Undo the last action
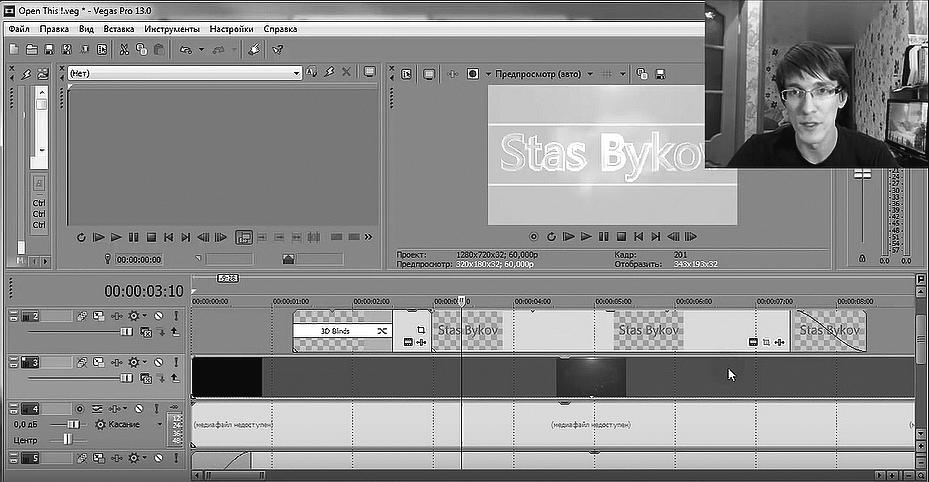This screenshot has width=929, height=482. pos(185,50)
